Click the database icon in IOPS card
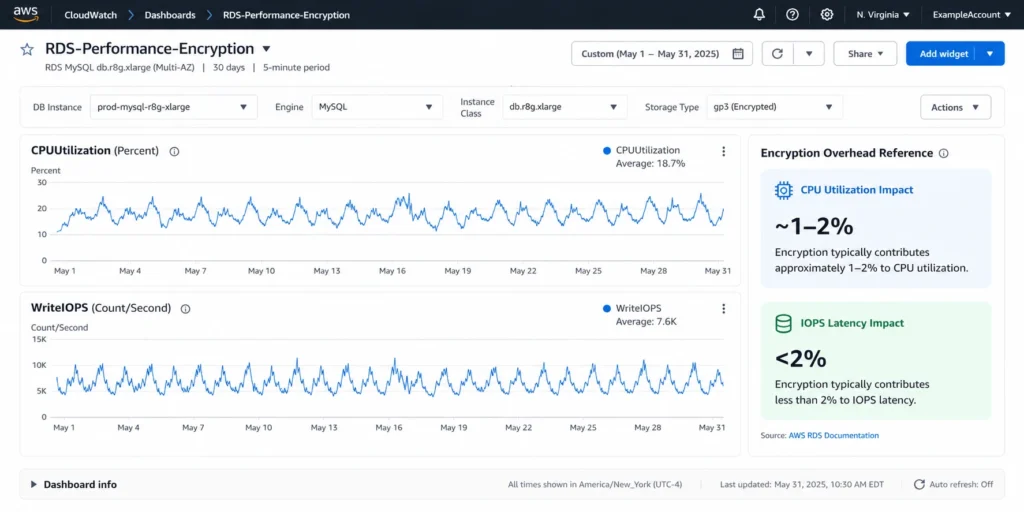This screenshot has height=512, width=1024. pos(784,323)
